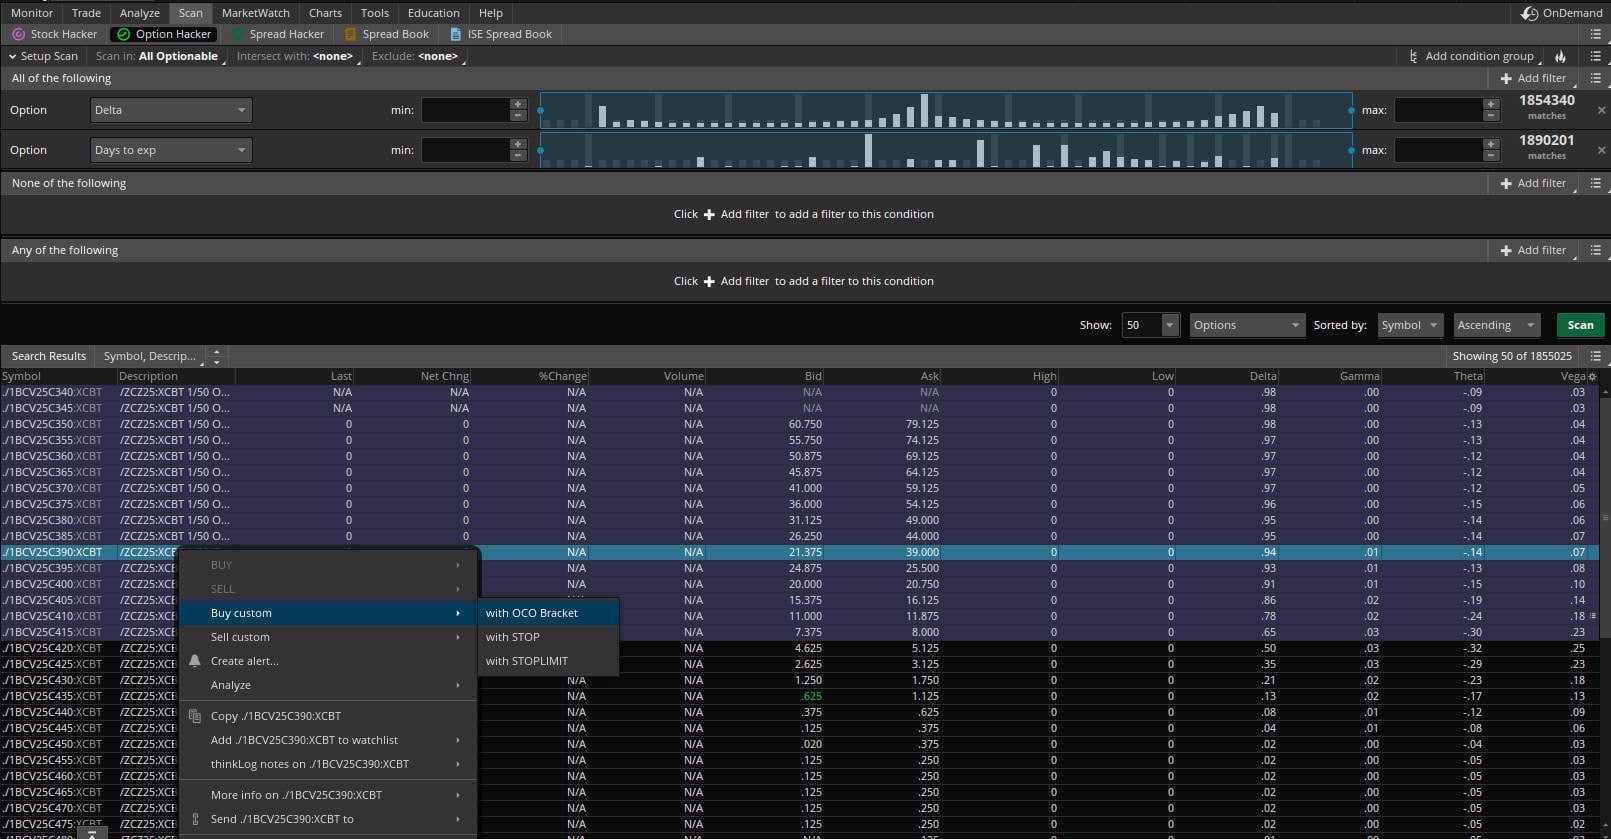
Task: Open Stock Hacker via its icon
Action: point(18,34)
